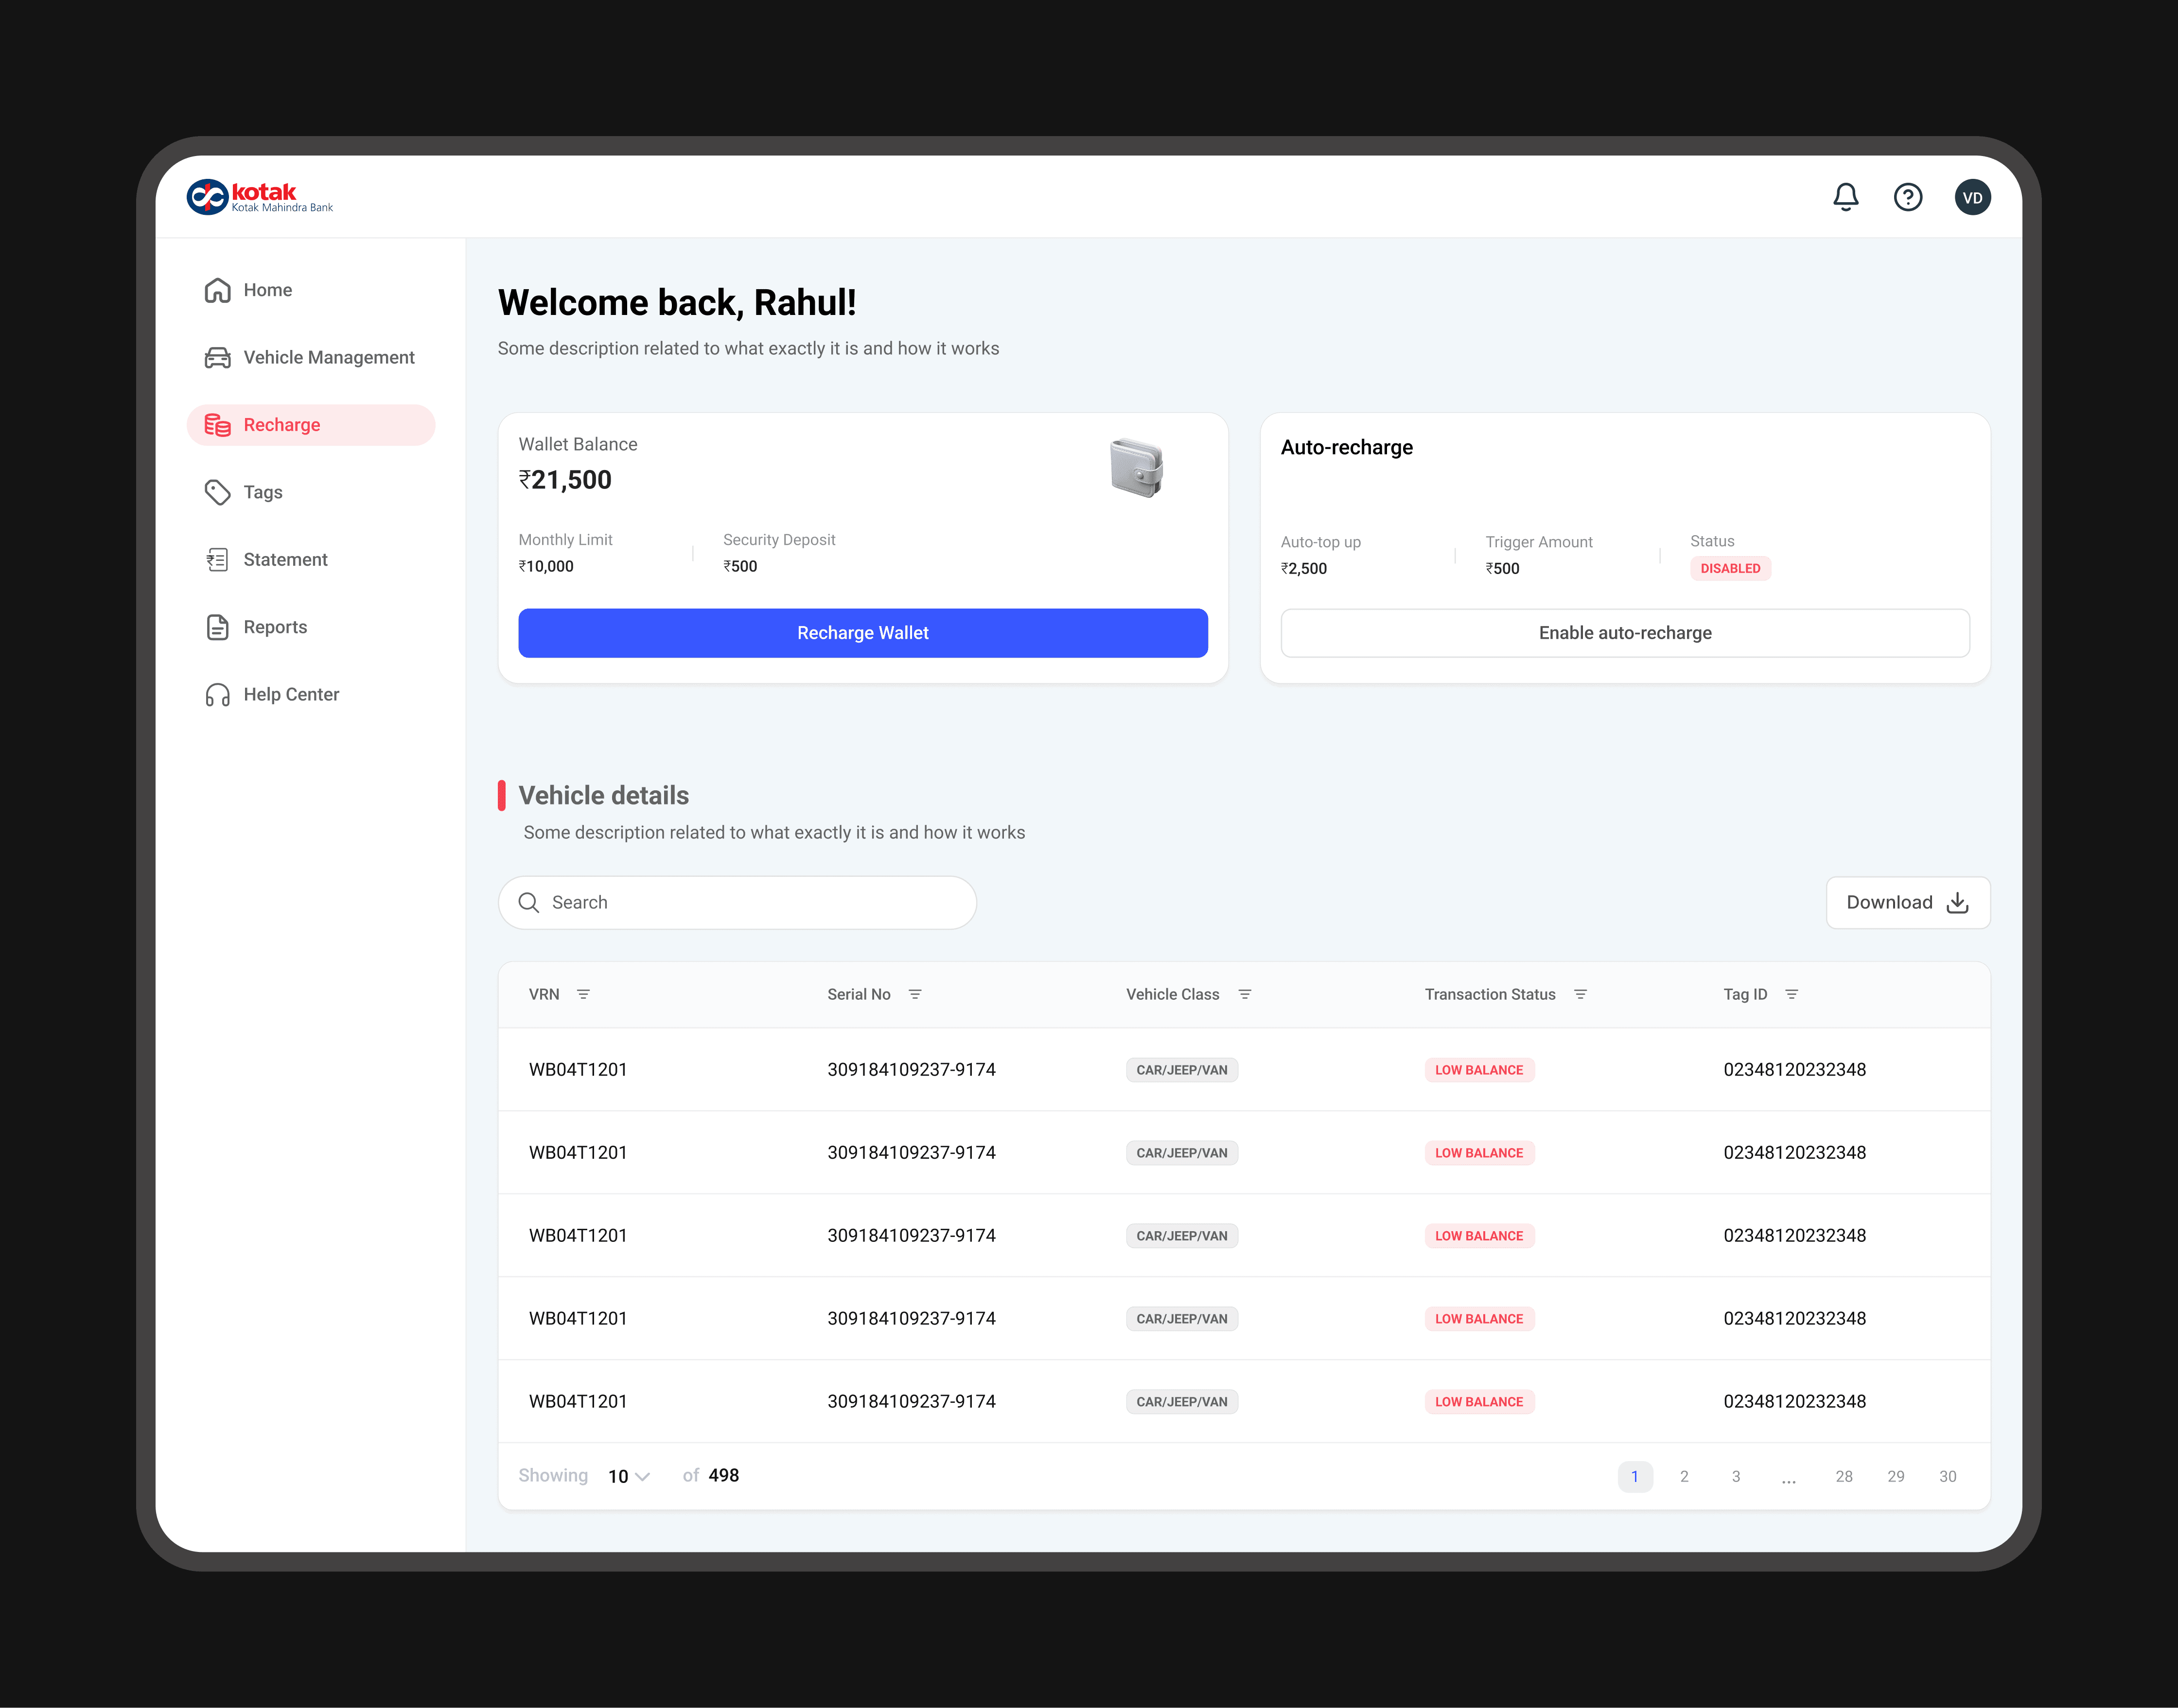Screen dimensions: 2178x1708
Task: Open the help question mark icon
Action: 1907,197
